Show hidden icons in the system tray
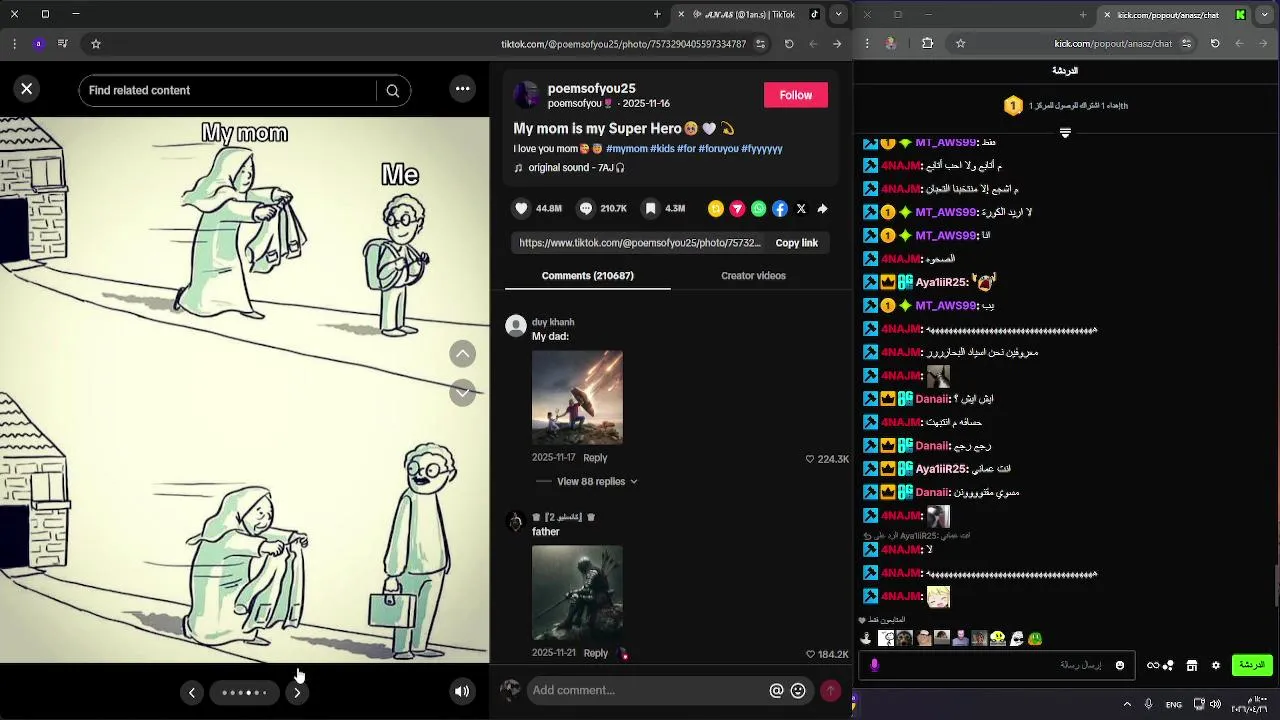The image size is (1280, 720). click(x=1127, y=705)
